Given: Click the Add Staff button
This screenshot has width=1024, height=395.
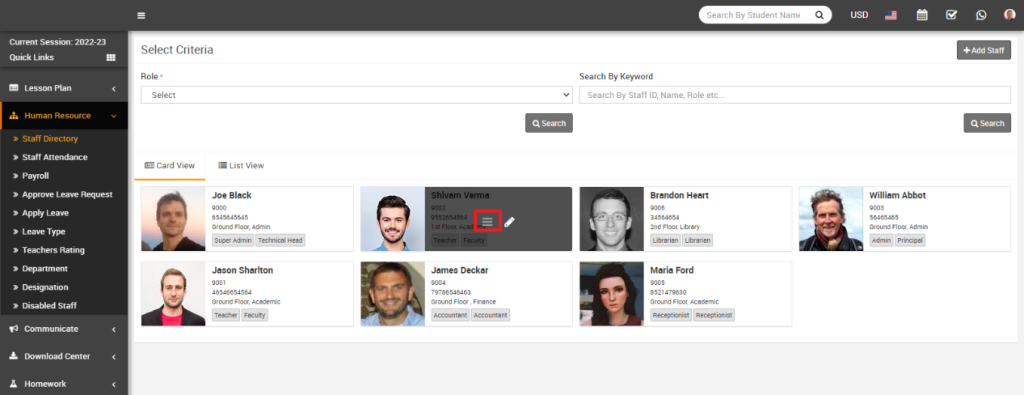Looking at the screenshot, I should 984,50.
